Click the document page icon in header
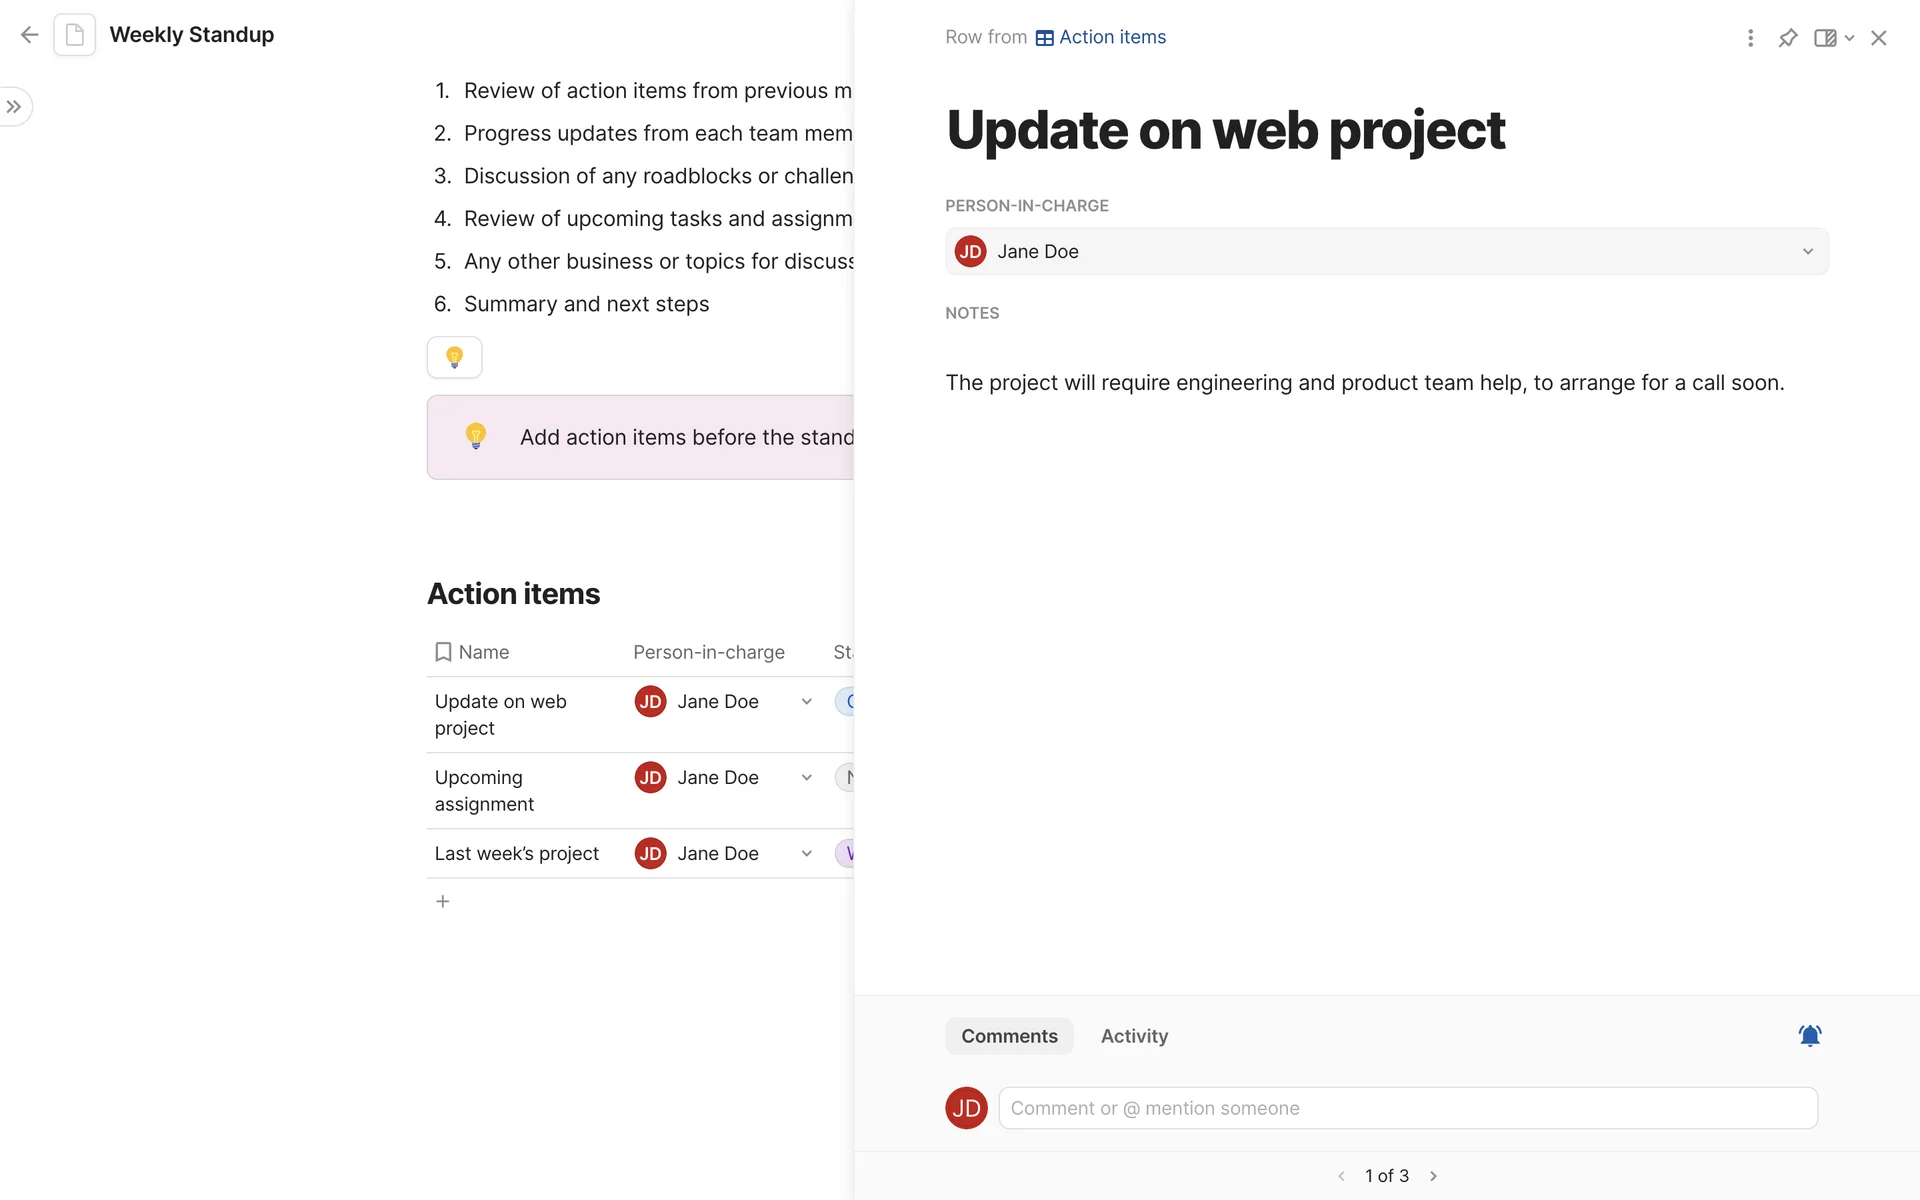The height and width of the screenshot is (1200, 1920). tap(75, 35)
